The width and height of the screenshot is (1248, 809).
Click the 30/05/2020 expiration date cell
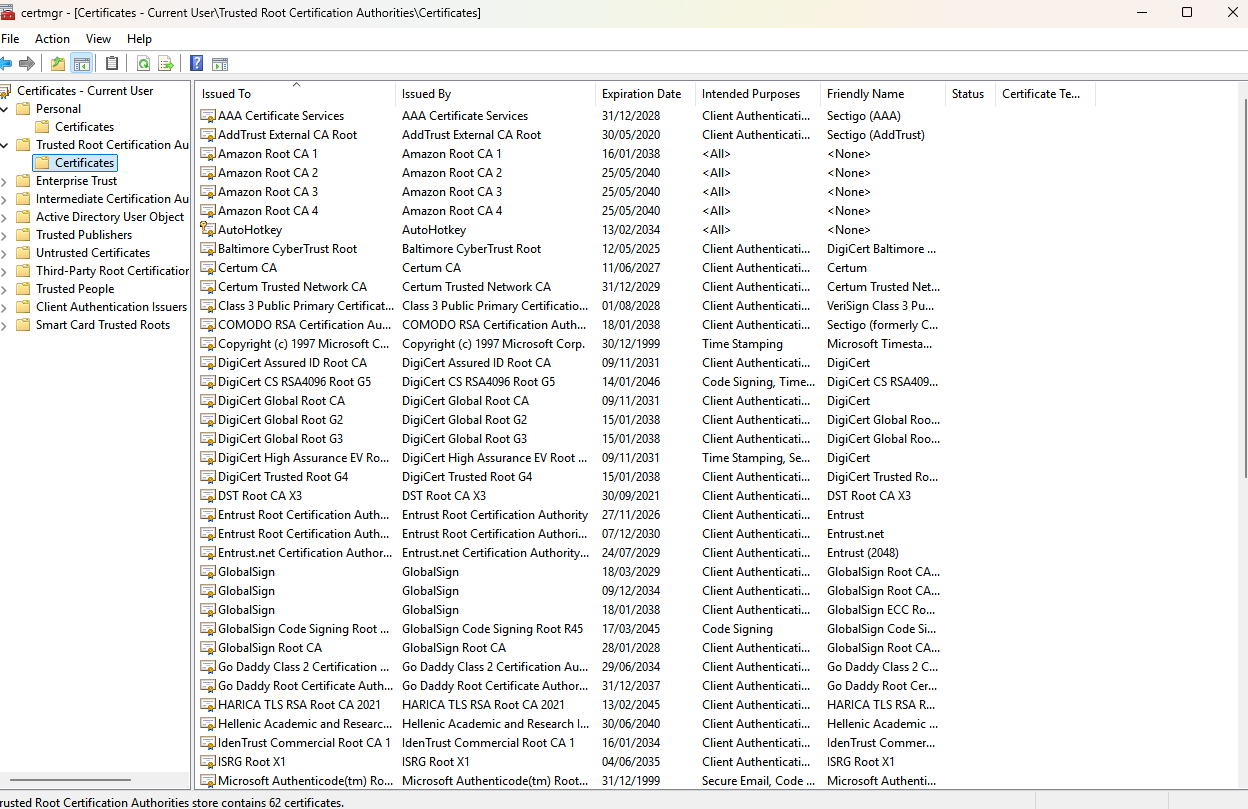click(631, 135)
